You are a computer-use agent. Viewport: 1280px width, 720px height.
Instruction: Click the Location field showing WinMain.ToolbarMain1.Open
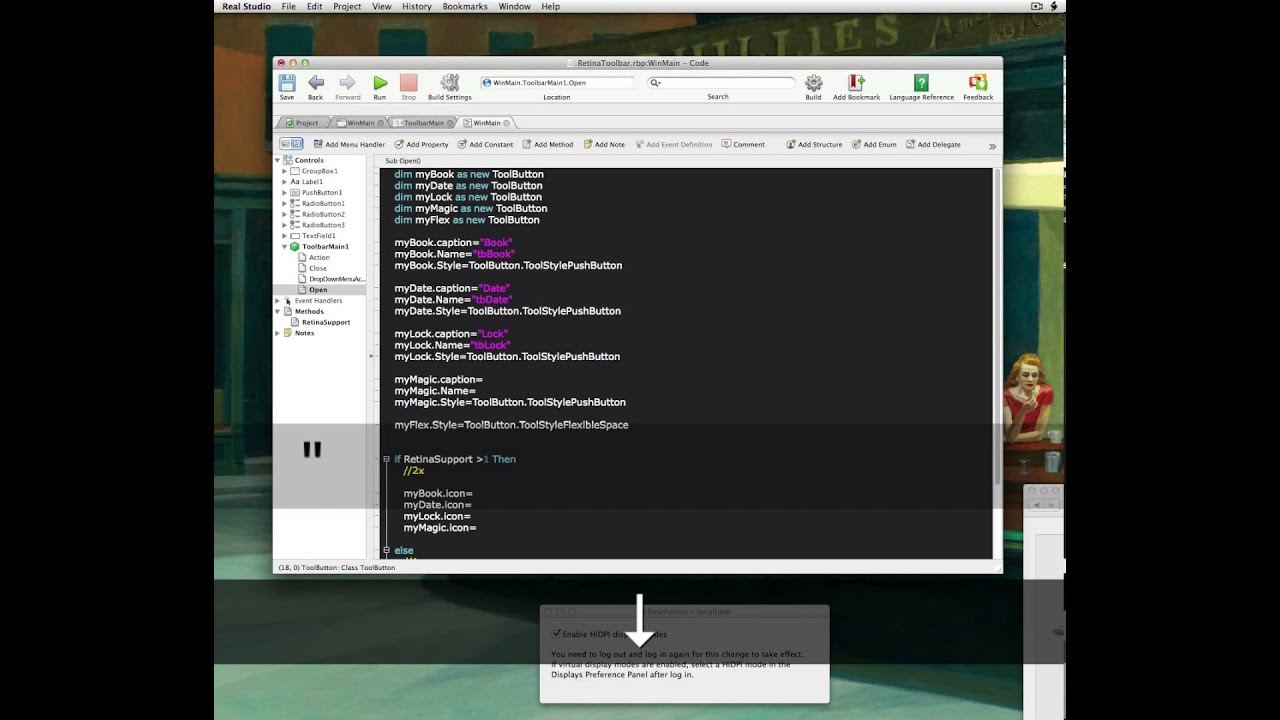coord(557,83)
